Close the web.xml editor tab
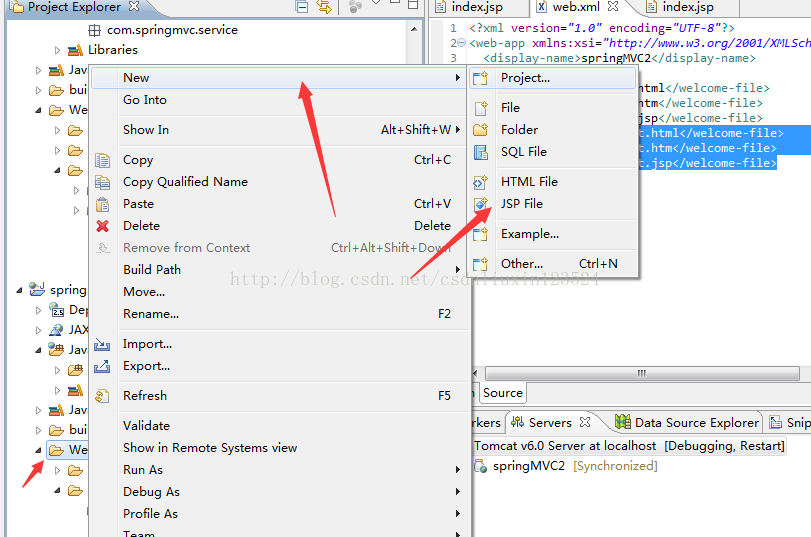 613,6
